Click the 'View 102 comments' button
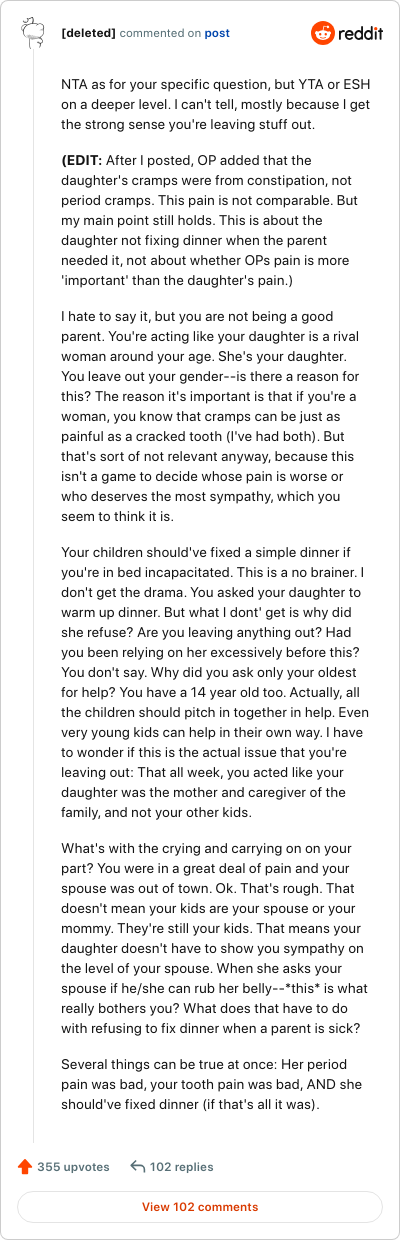The height and width of the screenshot is (1240, 400). [x=200, y=1207]
